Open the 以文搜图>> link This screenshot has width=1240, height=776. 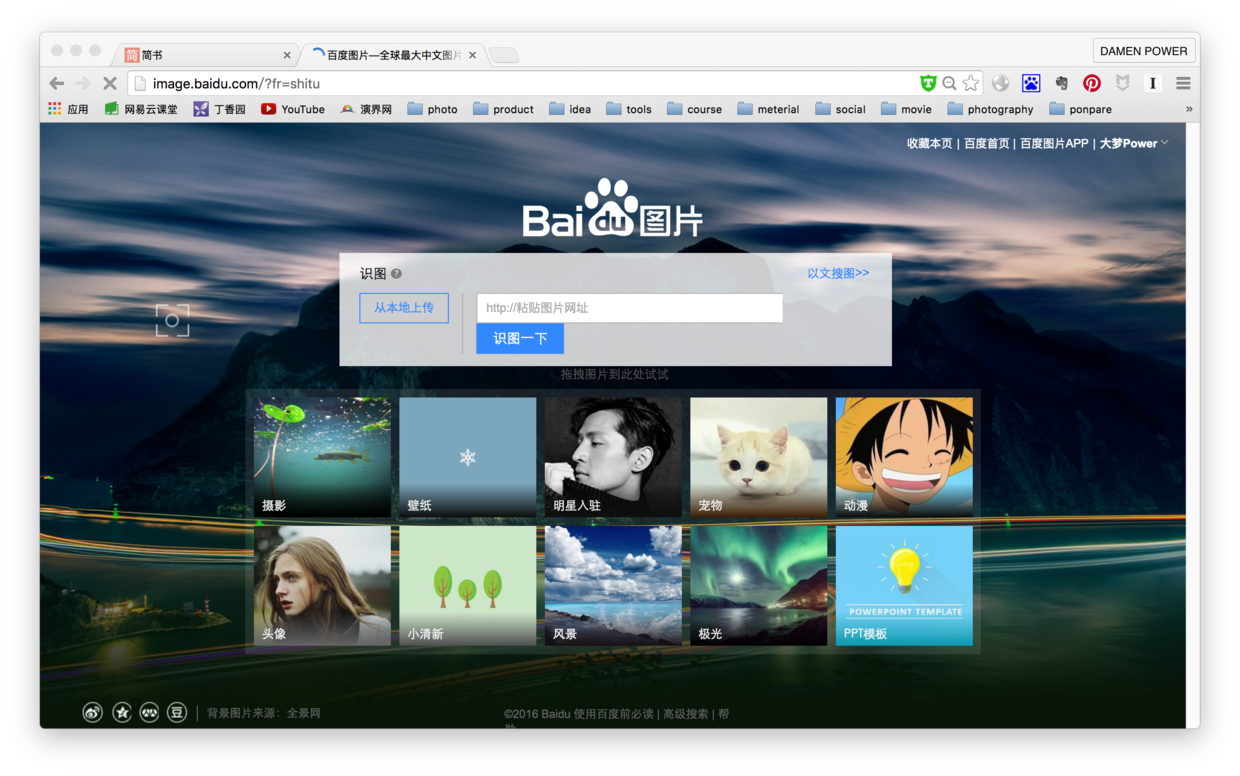coord(838,273)
